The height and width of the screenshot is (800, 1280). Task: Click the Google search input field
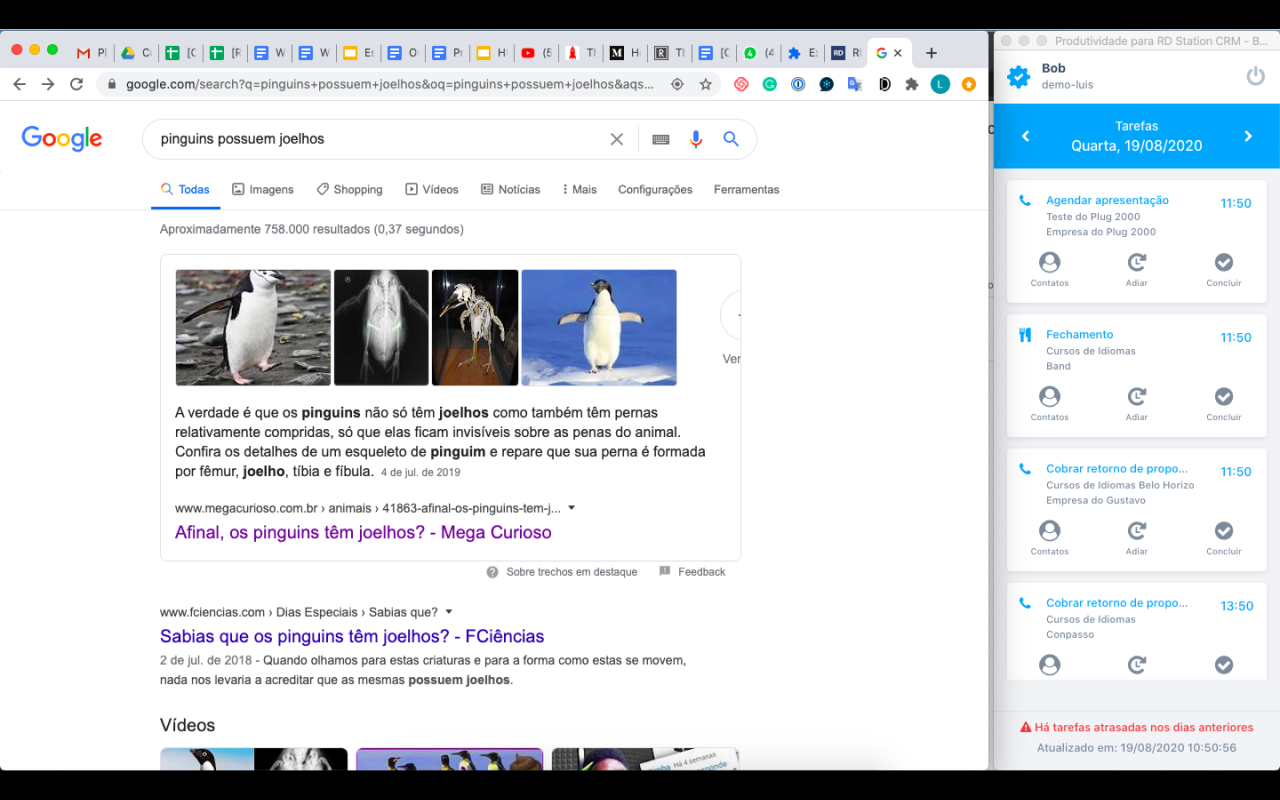(x=380, y=139)
